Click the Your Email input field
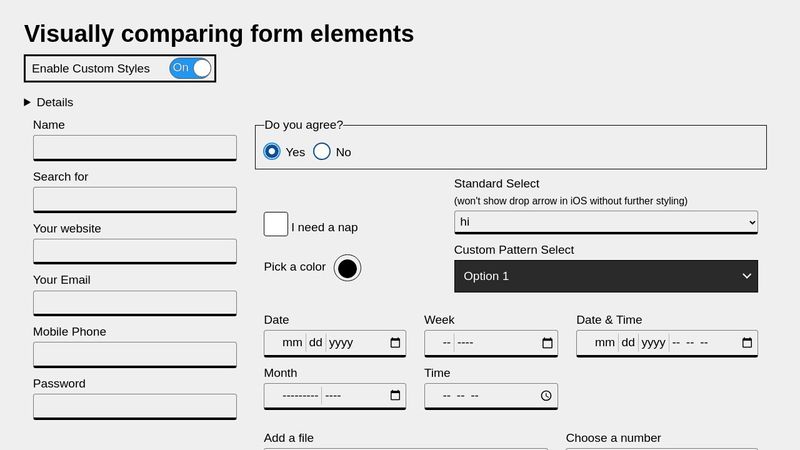800x450 pixels. (135, 303)
